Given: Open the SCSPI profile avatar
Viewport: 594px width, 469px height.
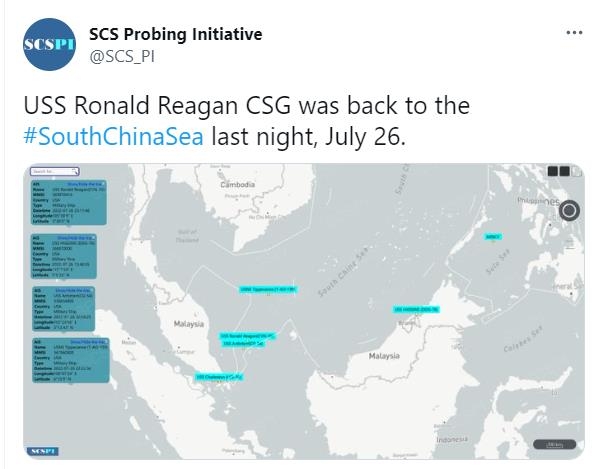Looking at the screenshot, I should pos(49,44).
